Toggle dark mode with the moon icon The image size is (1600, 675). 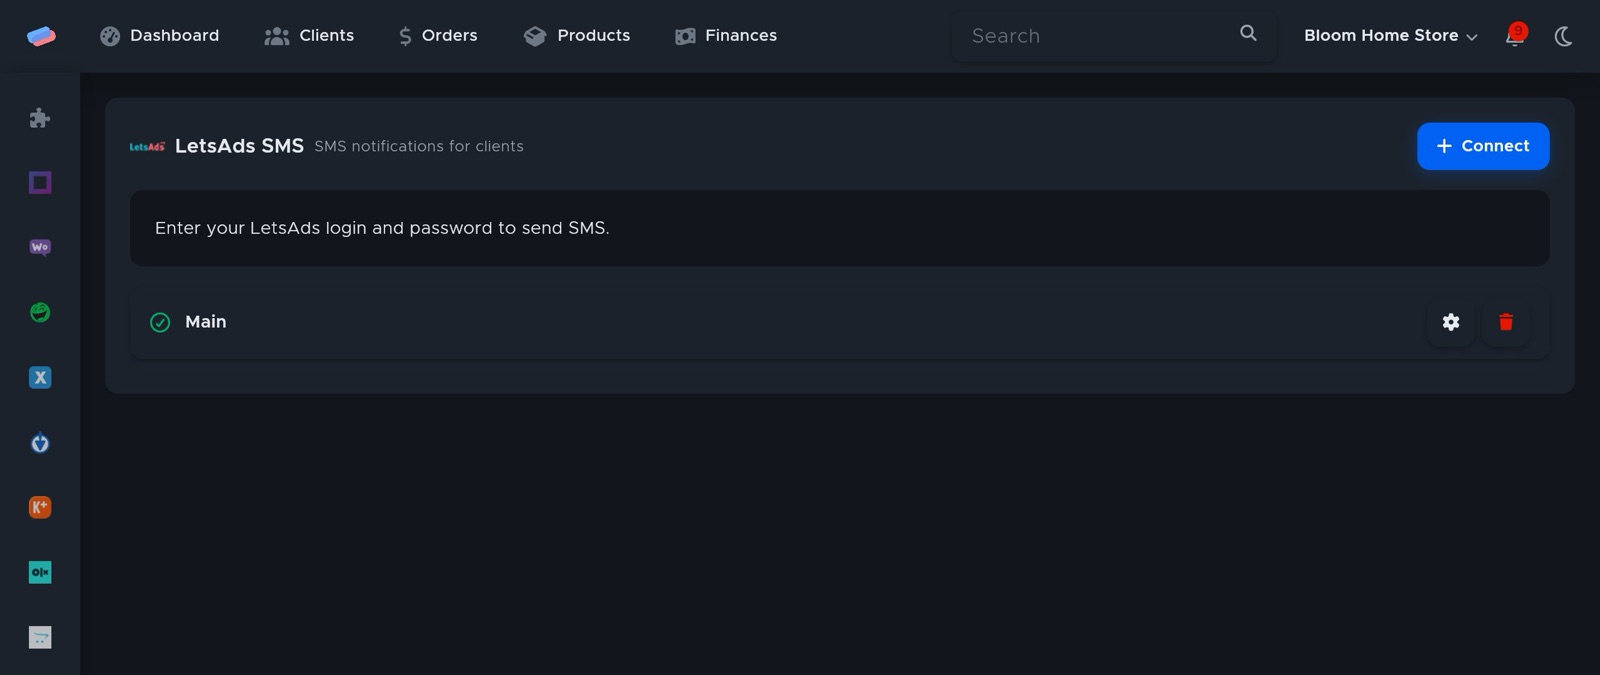(1563, 36)
